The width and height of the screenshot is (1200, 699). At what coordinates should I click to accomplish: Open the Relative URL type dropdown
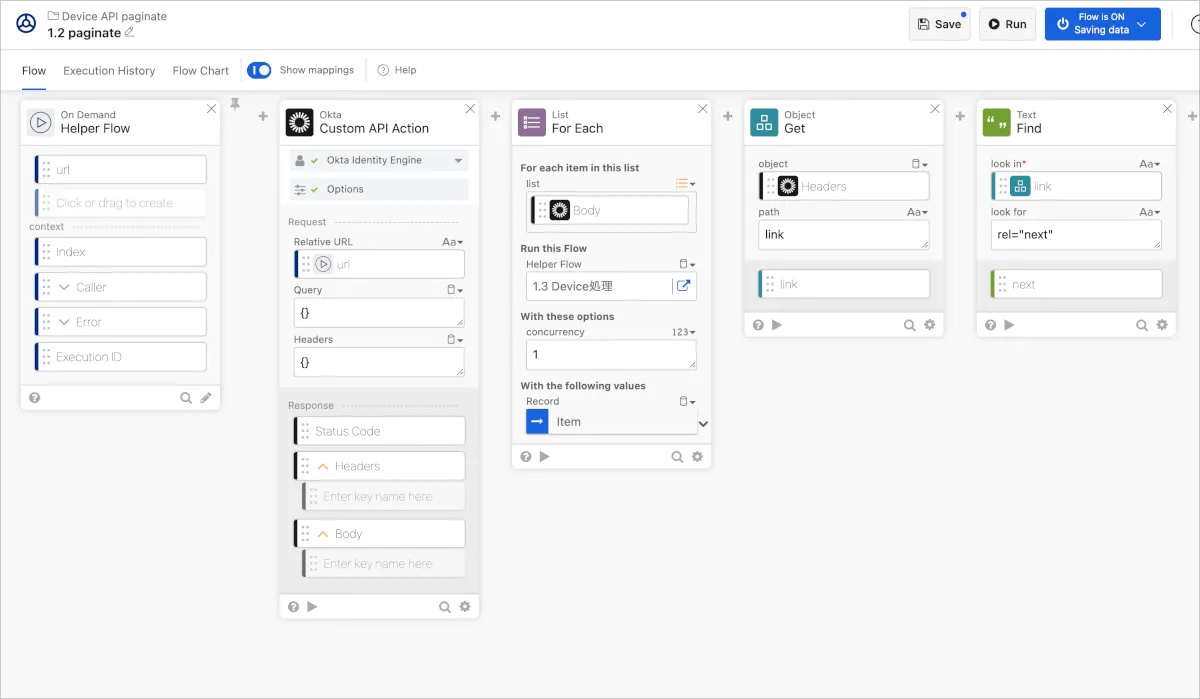pyautogui.click(x=453, y=242)
